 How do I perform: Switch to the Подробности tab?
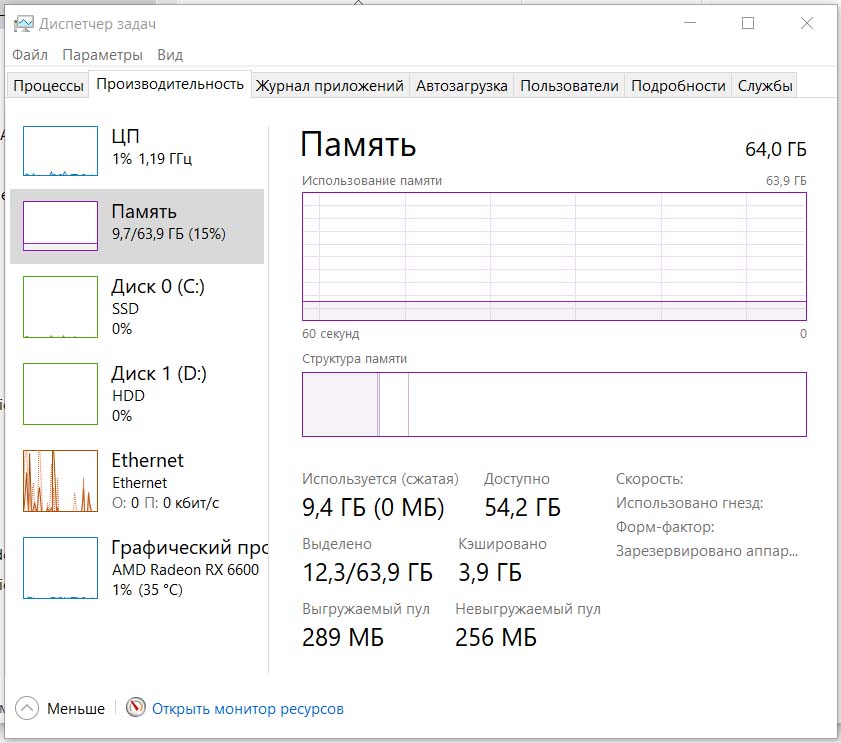678,86
